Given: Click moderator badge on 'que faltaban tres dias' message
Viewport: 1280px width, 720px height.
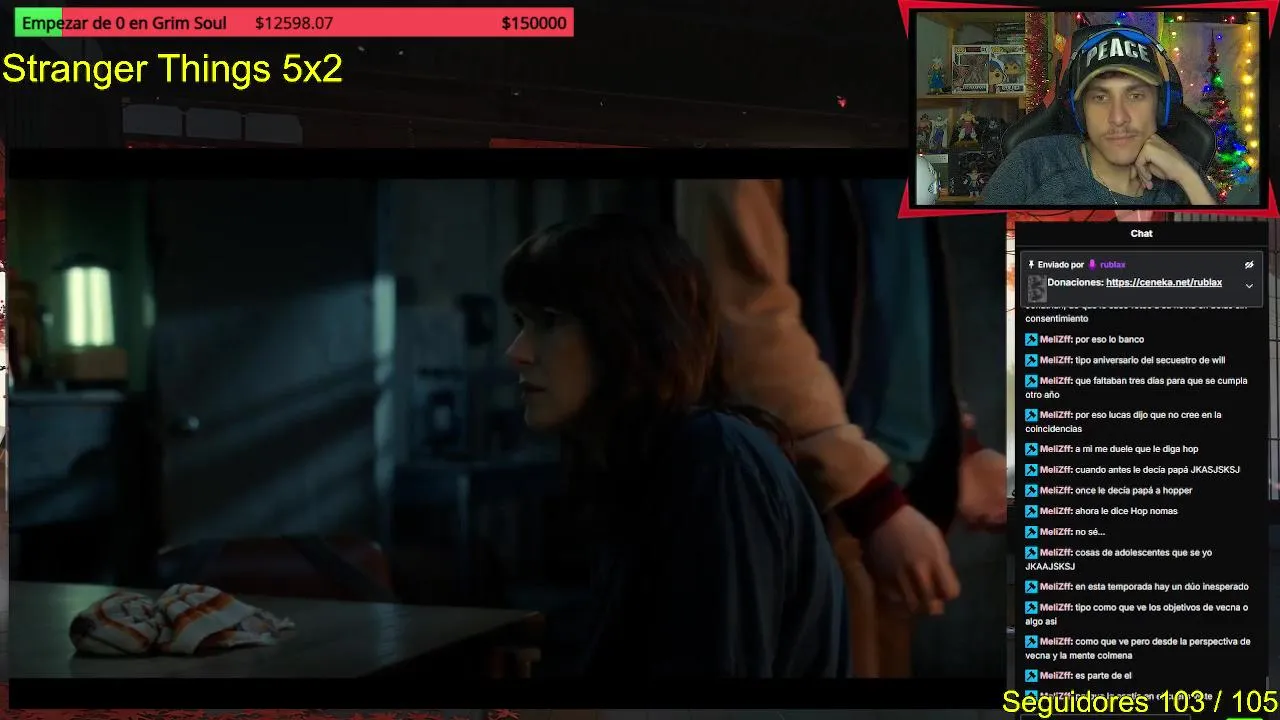Looking at the screenshot, I should click(1031, 381).
